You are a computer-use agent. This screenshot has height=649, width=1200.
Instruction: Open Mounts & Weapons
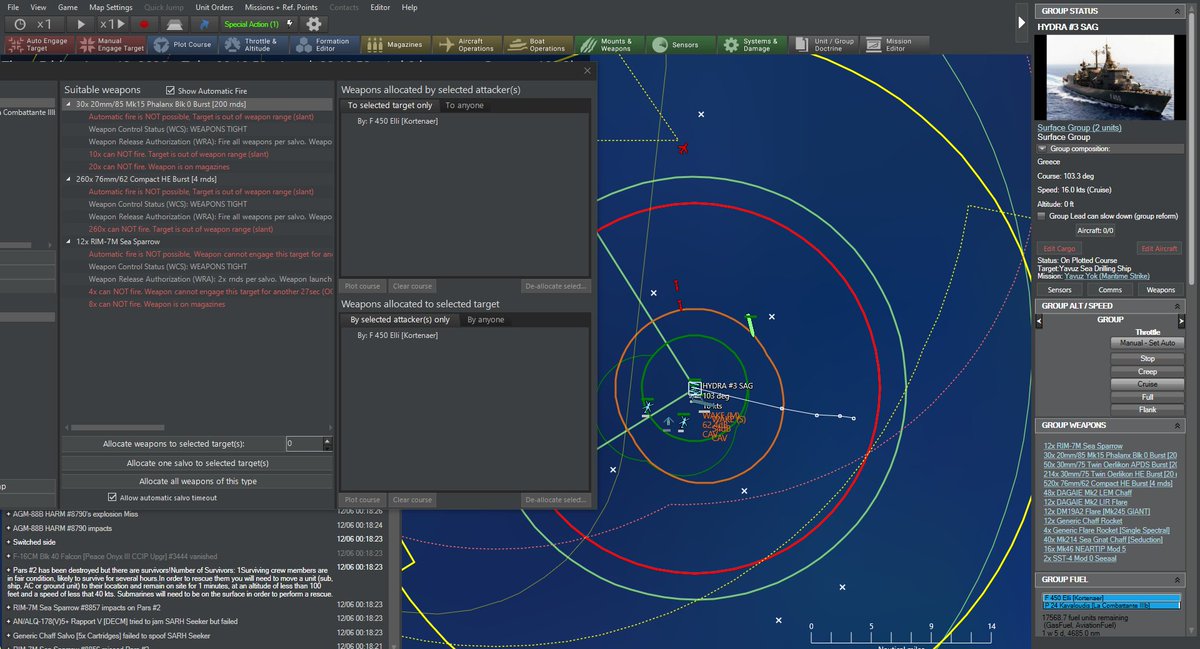pyautogui.click(x=608, y=45)
